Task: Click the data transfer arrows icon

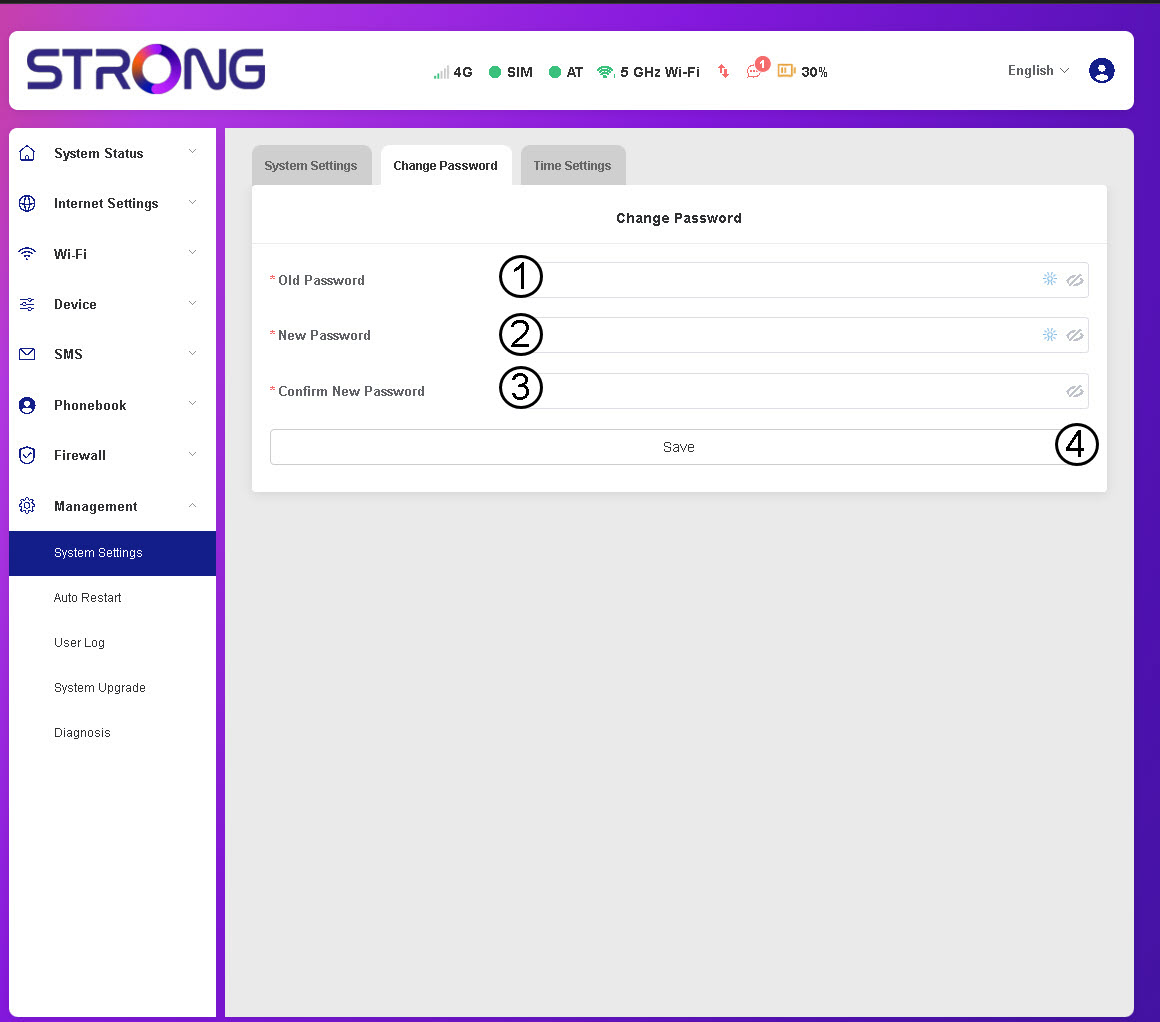Action: 724,72
